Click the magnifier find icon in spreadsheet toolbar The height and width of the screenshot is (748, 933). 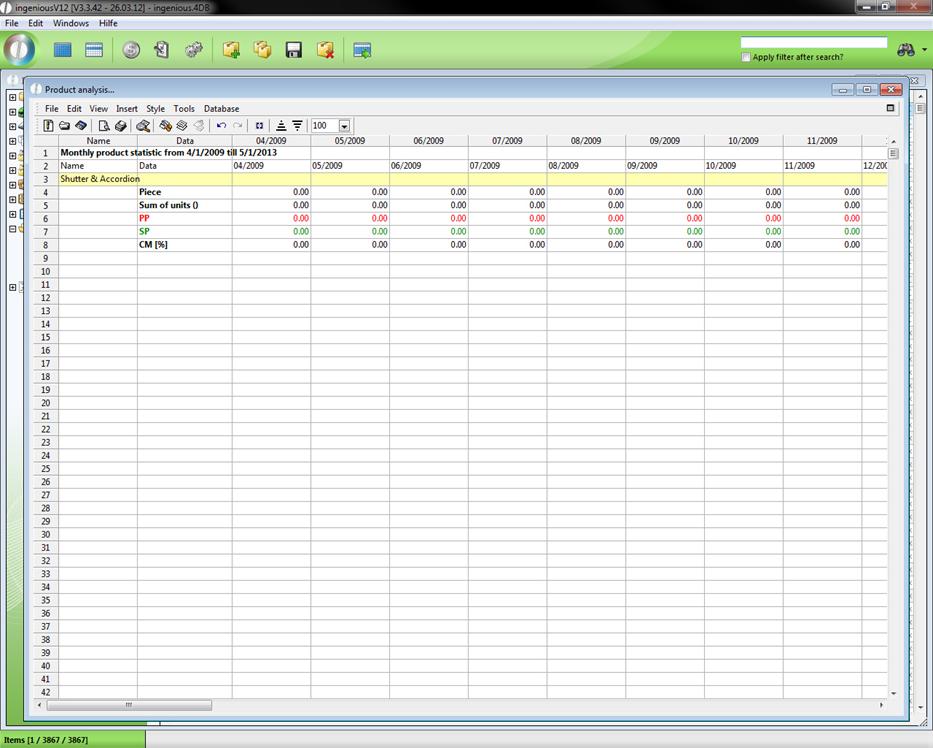(x=144, y=126)
